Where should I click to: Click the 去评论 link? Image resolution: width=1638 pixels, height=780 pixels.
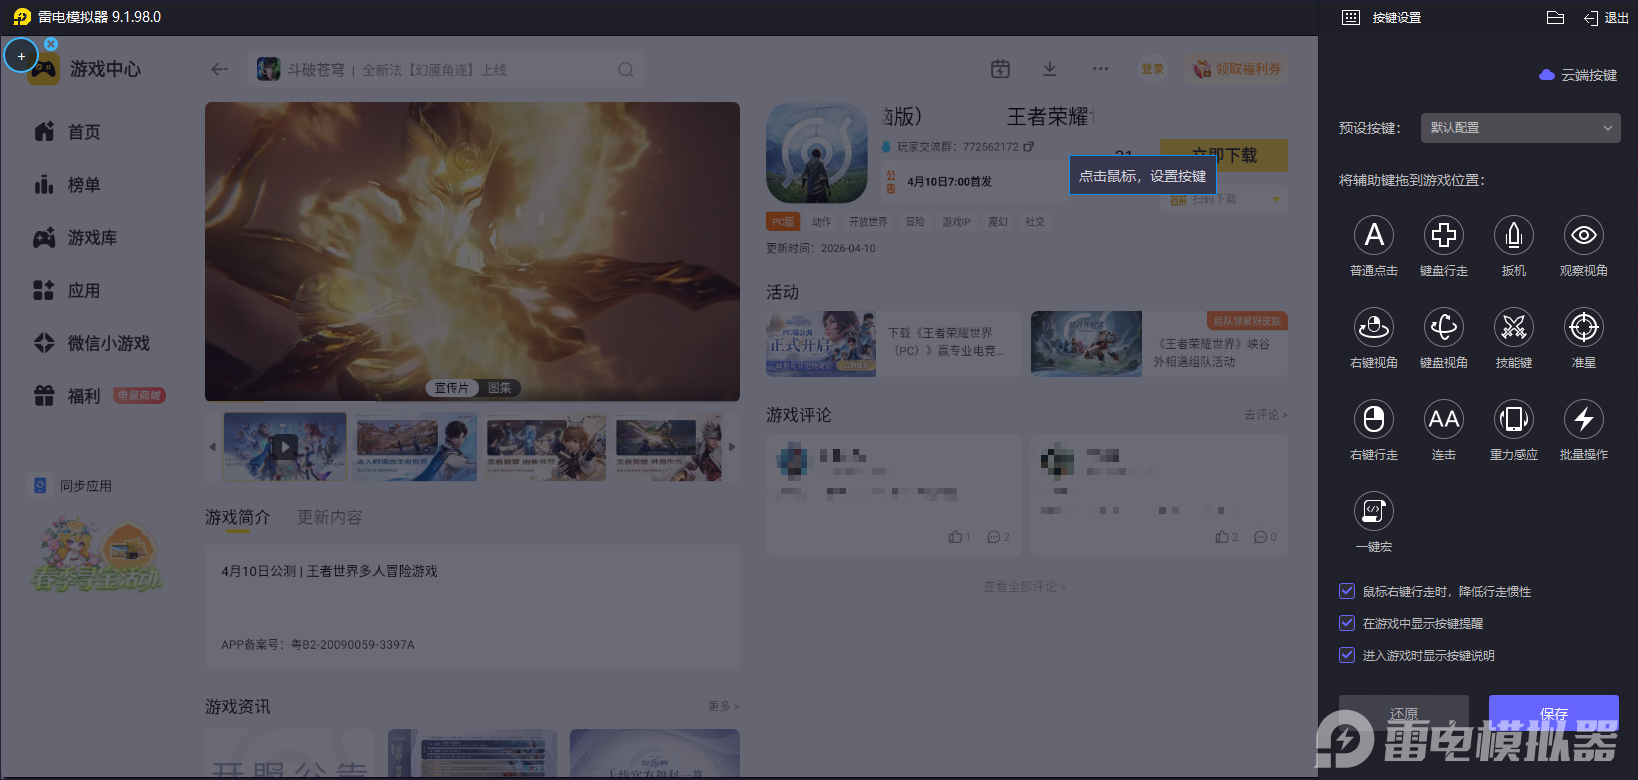coord(1266,414)
